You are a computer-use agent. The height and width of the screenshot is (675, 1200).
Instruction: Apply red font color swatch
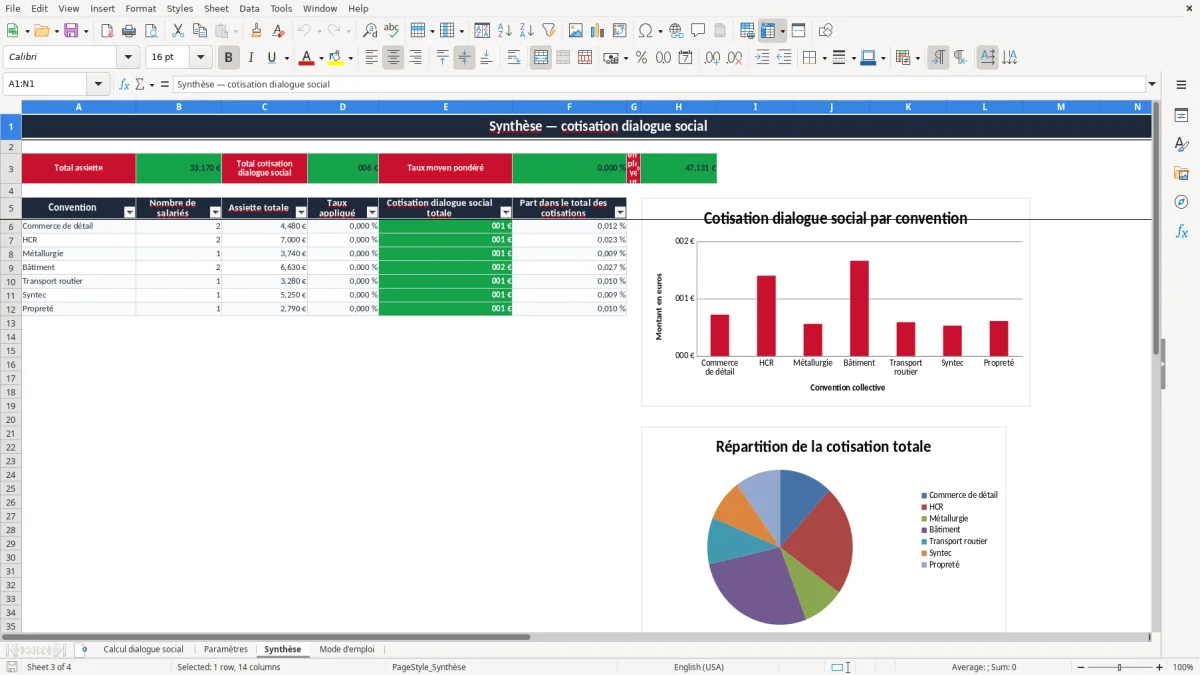click(306, 58)
